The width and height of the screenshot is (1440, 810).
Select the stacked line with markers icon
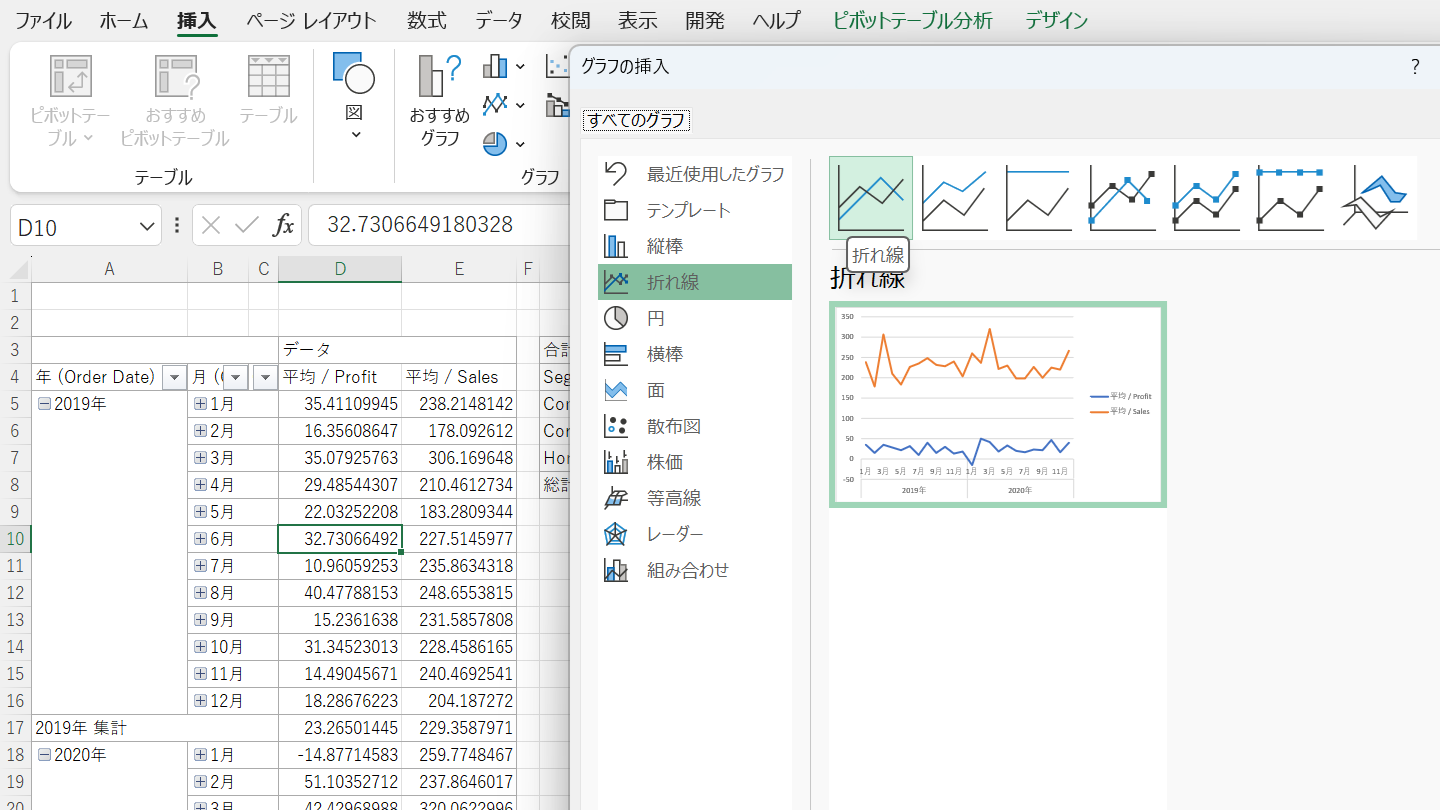coord(1207,197)
